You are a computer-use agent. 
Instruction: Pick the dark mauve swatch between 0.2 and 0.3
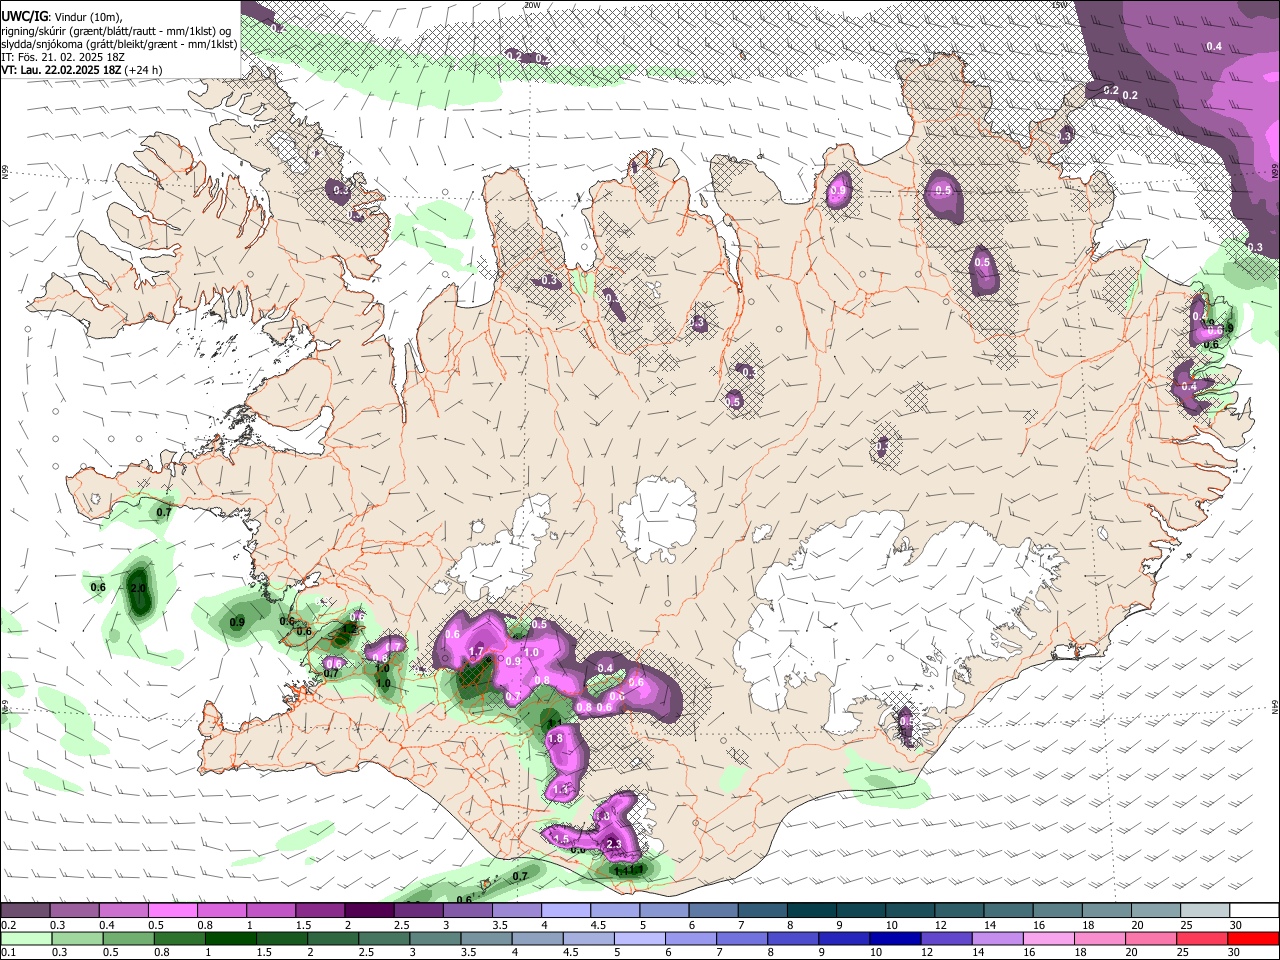pos(25,911)
